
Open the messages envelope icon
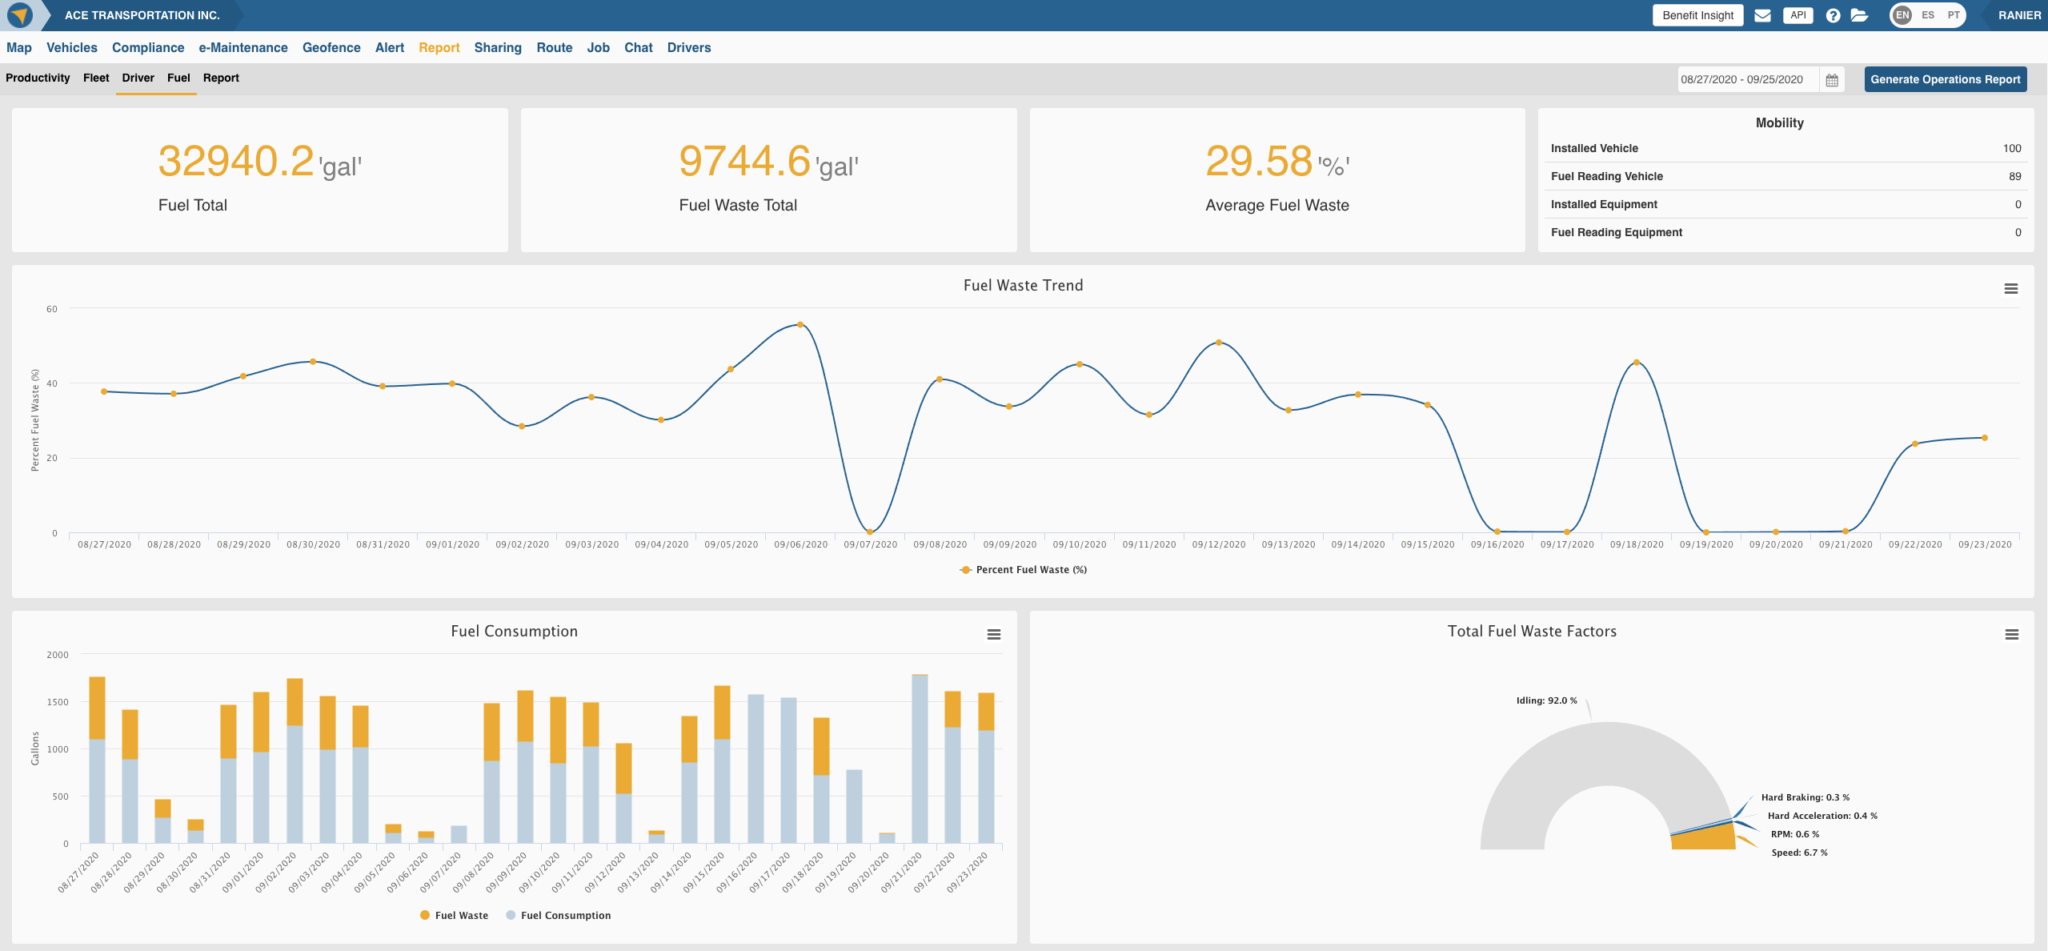tap(1762, 15)
